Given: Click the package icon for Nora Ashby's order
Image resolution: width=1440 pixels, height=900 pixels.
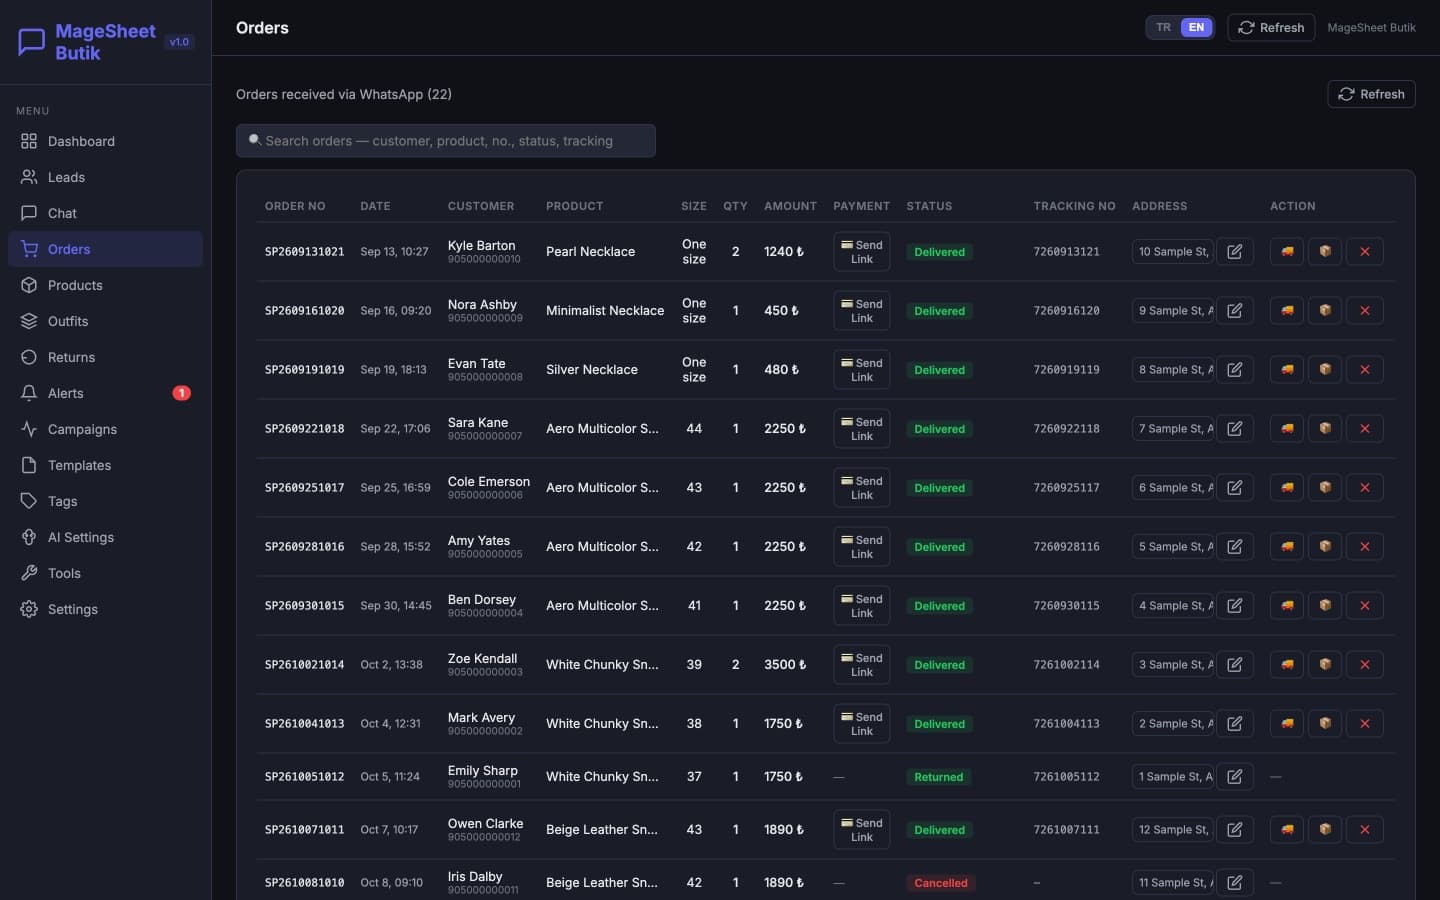Looking at the screenshot, I should click(x=1325, y=311).
